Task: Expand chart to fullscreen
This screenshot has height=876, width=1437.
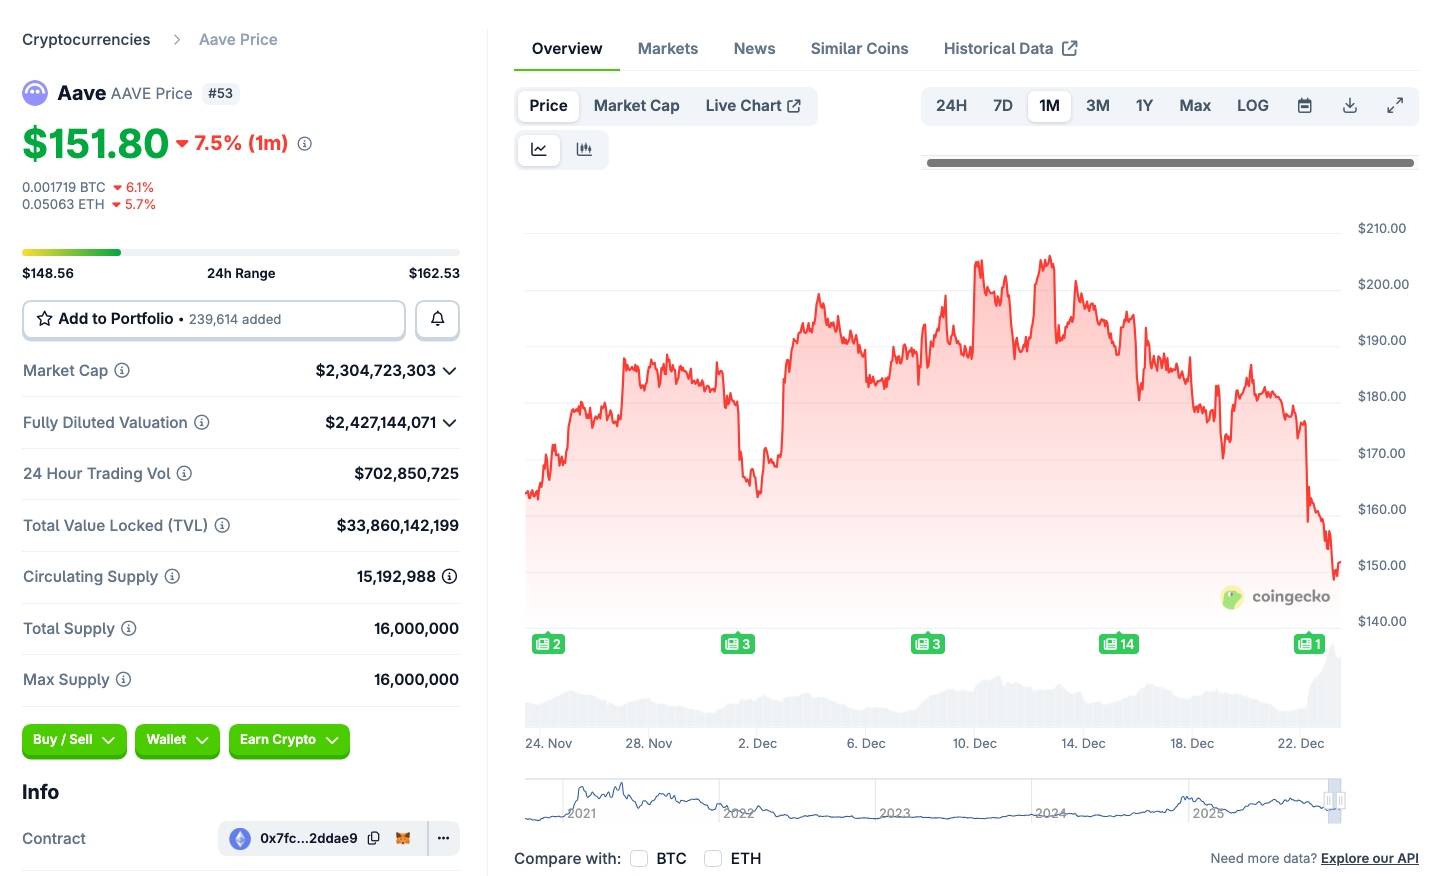Action: point(1394,106)
